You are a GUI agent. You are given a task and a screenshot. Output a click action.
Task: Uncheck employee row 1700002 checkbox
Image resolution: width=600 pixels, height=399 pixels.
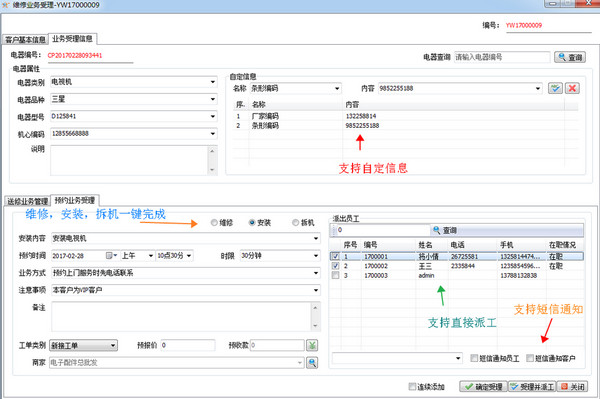click(336, 266)
